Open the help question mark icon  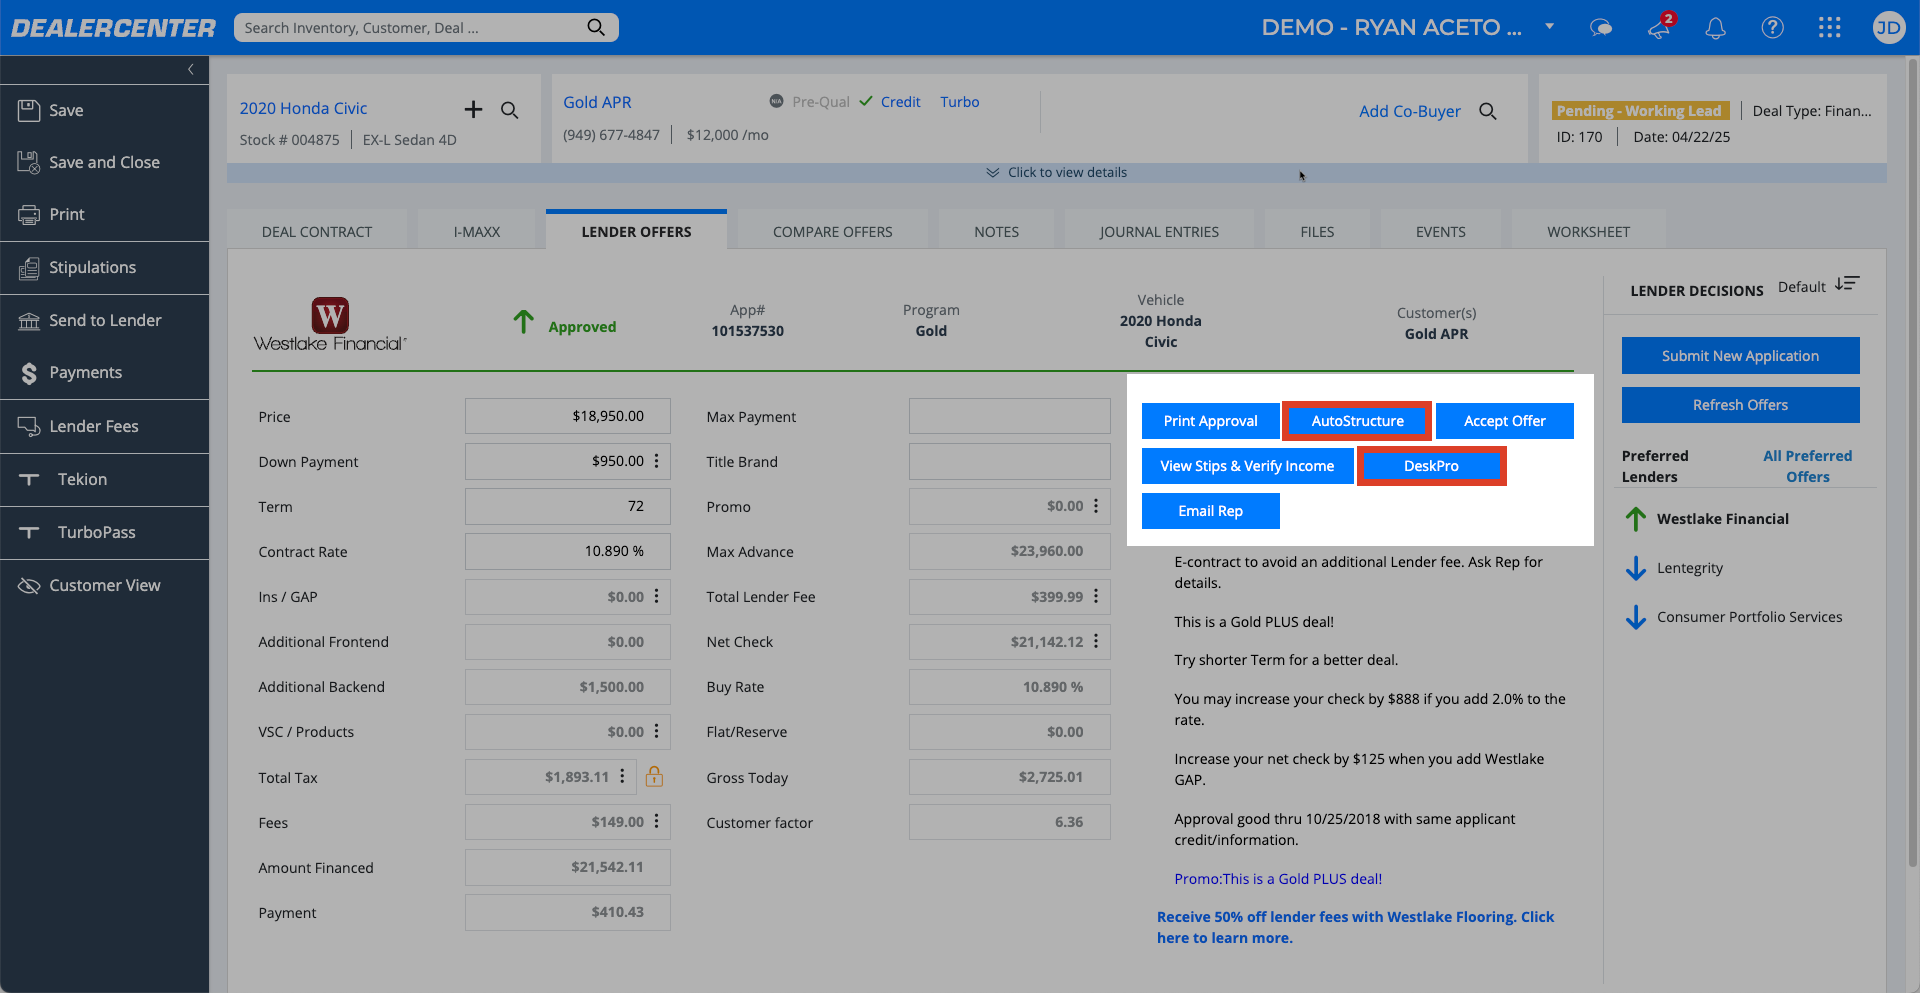coord(1773,27)
